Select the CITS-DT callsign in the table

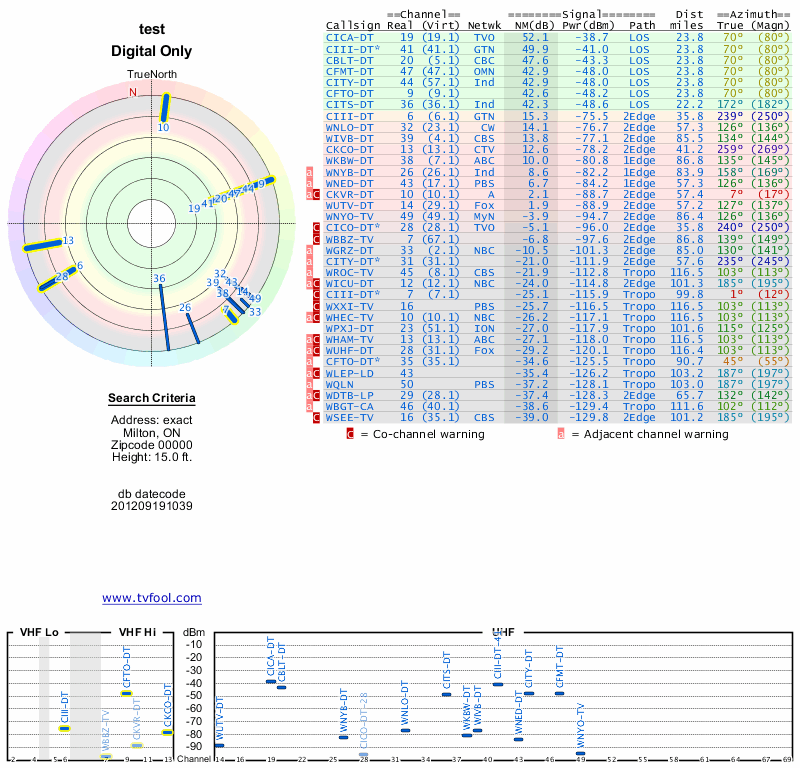(x=349, y=105)
